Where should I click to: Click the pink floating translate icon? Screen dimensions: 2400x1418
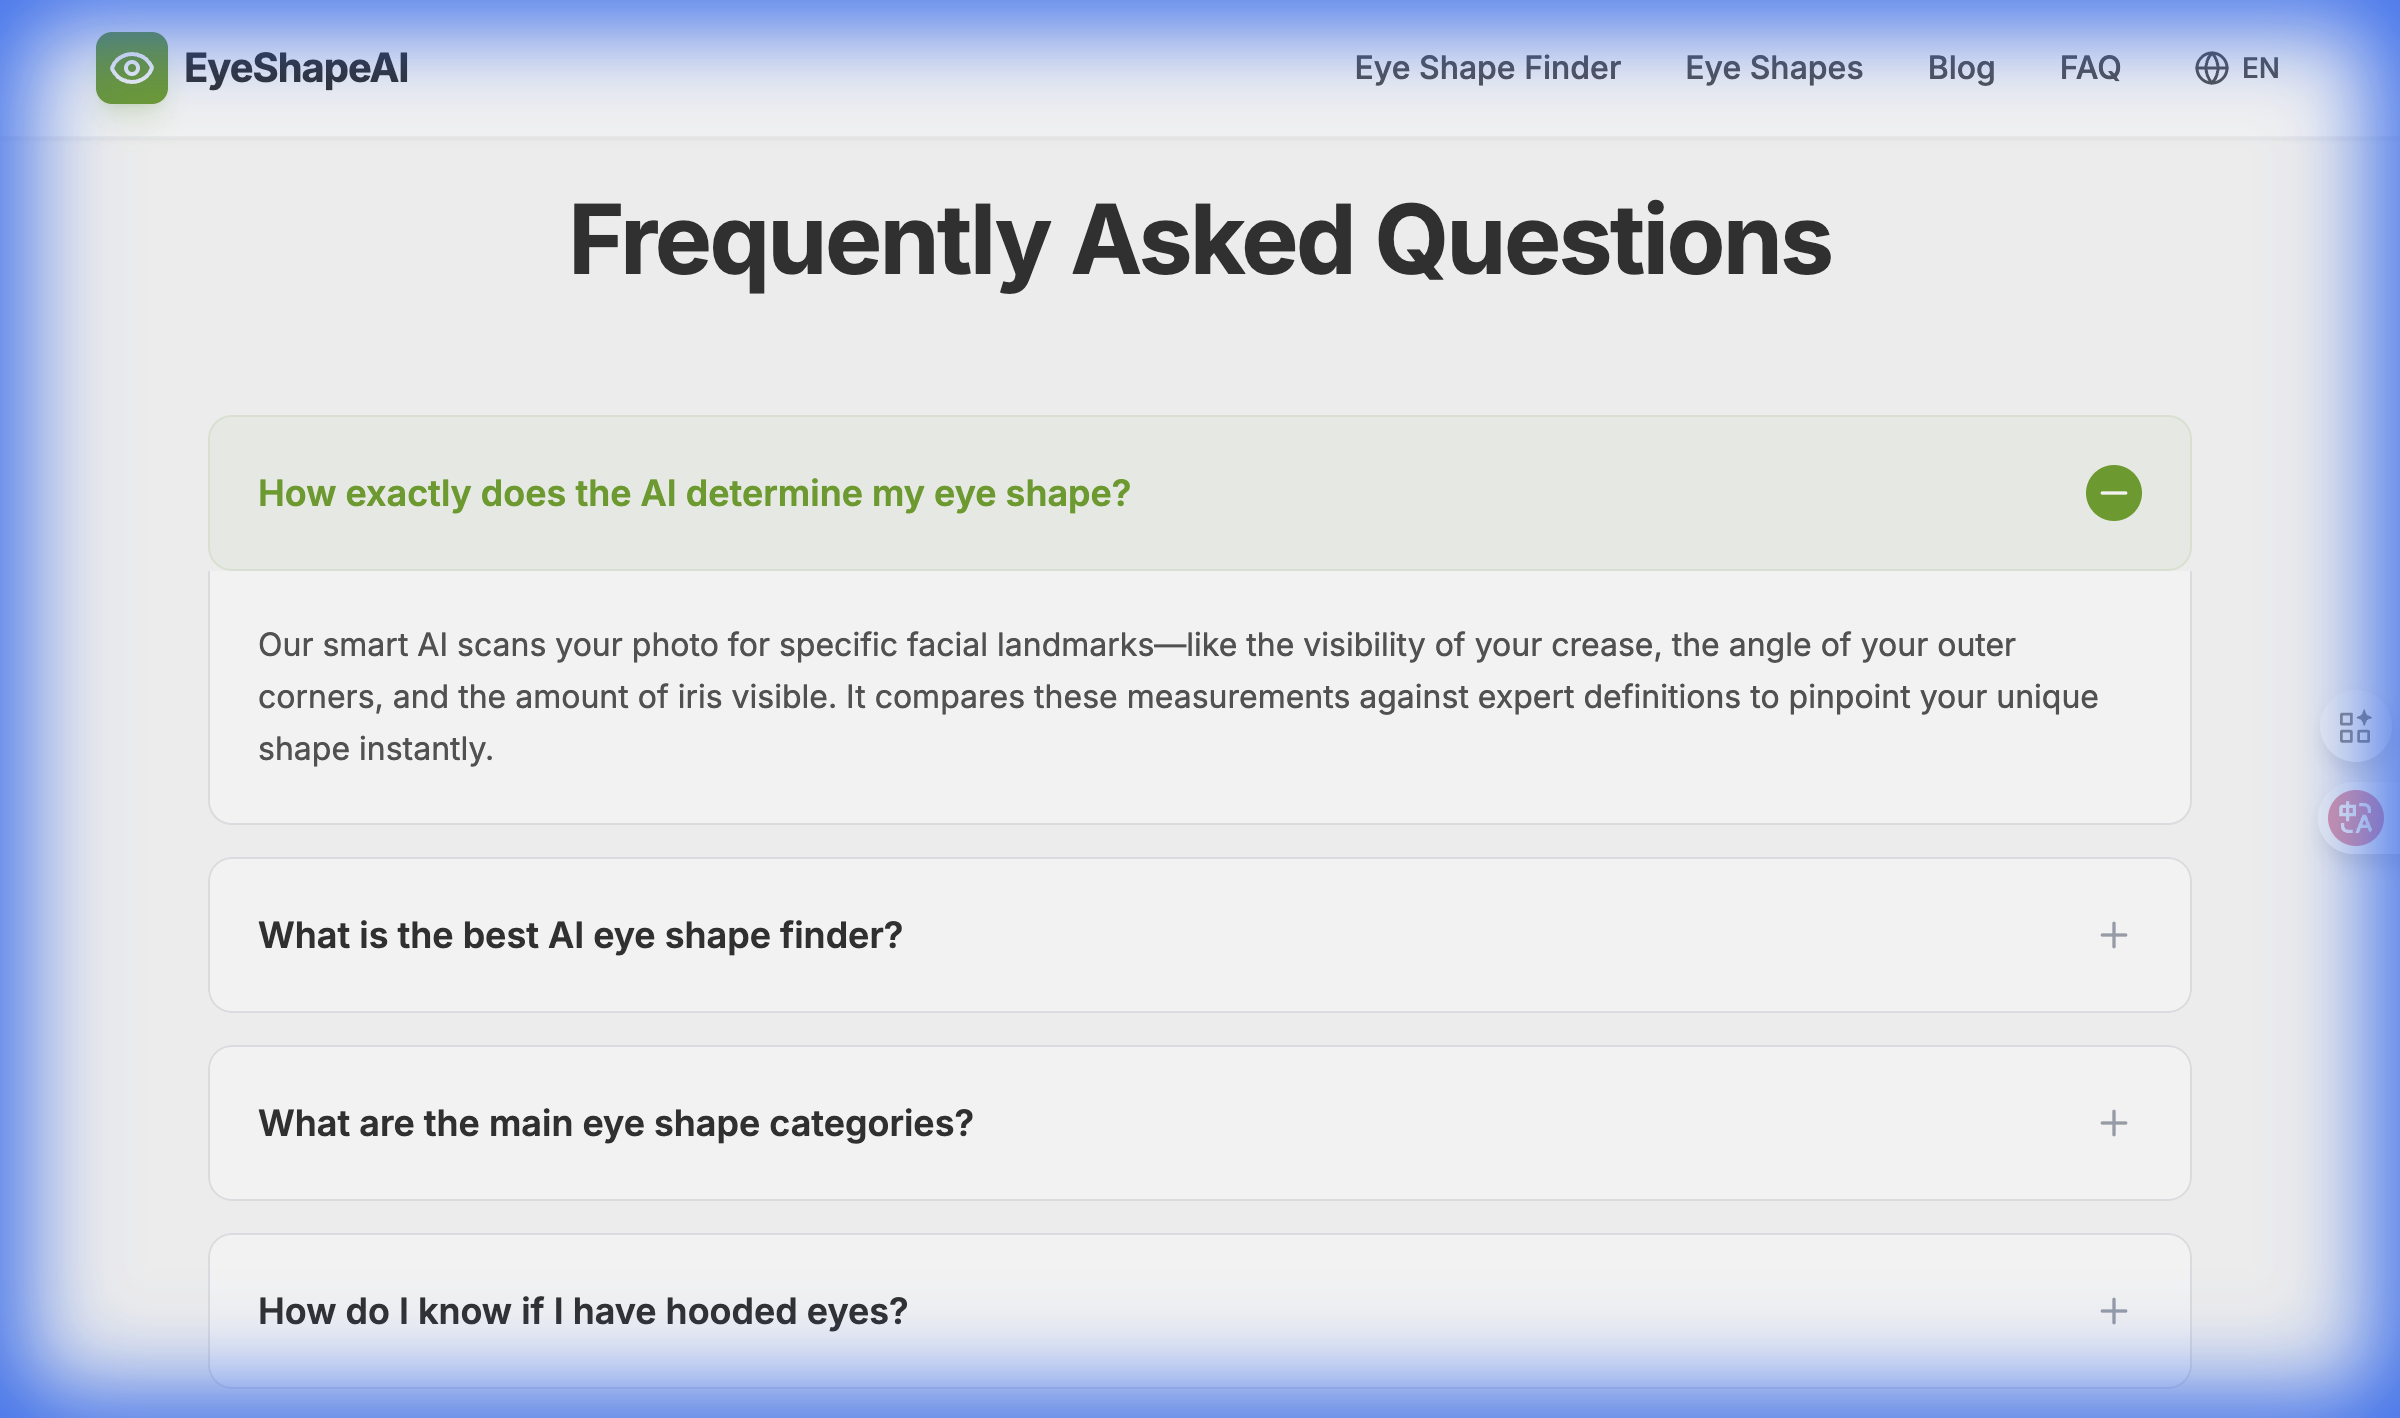click(x=2354, y=817)
